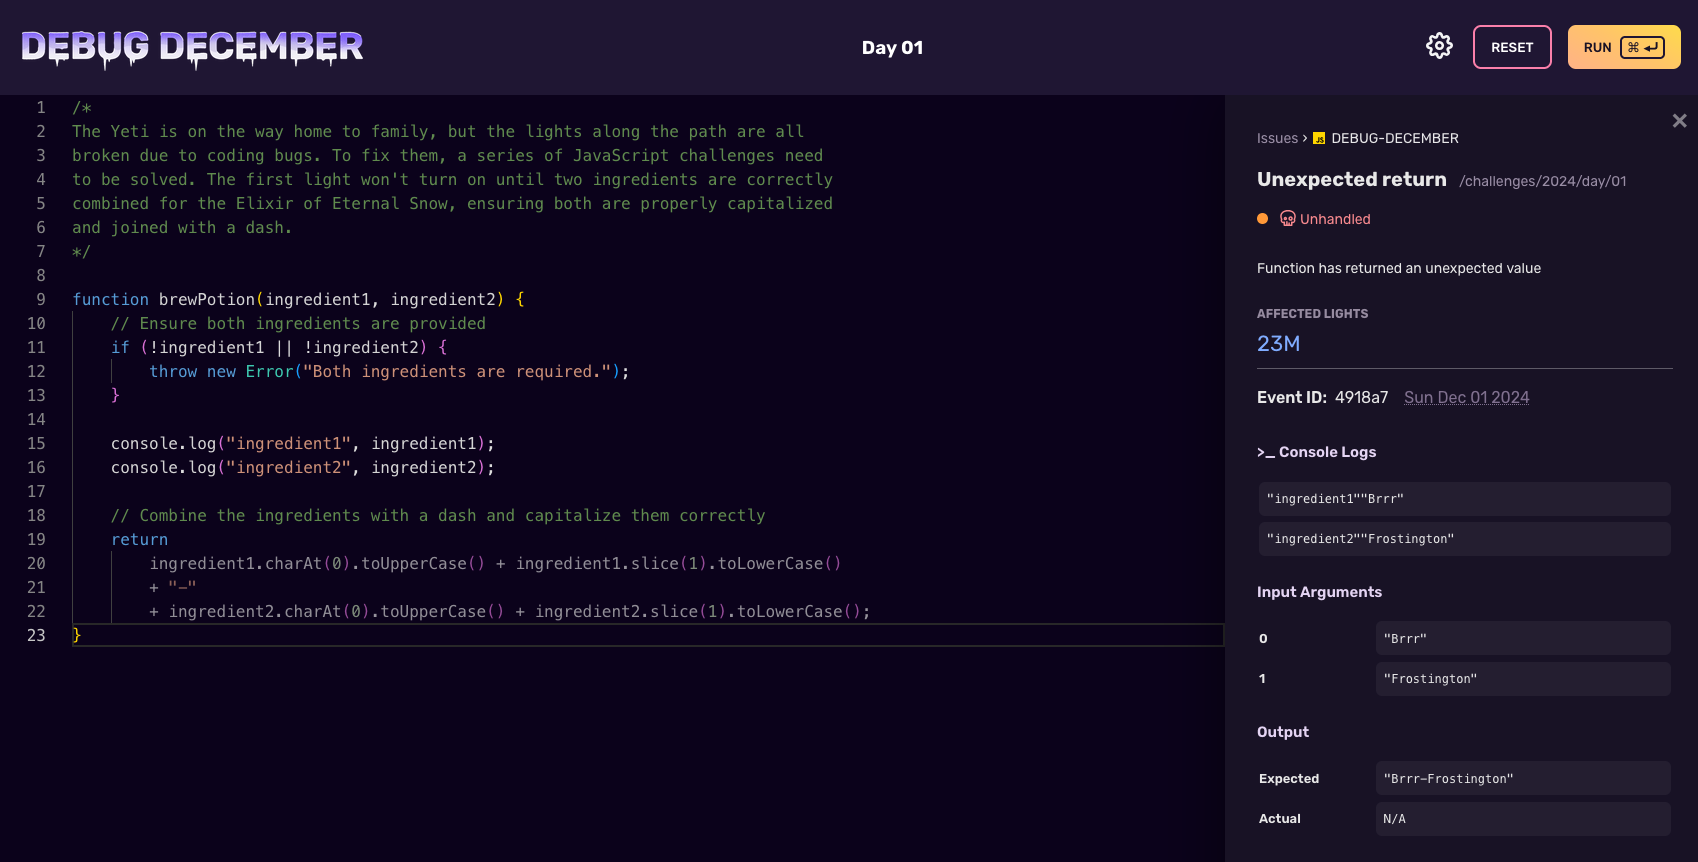Click the 23M affected lights value

tap(1279, 343)
